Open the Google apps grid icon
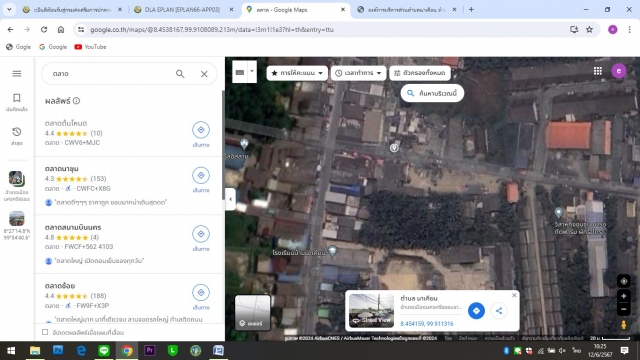Screen dimensions: 640x360 (x=598, y=71)
